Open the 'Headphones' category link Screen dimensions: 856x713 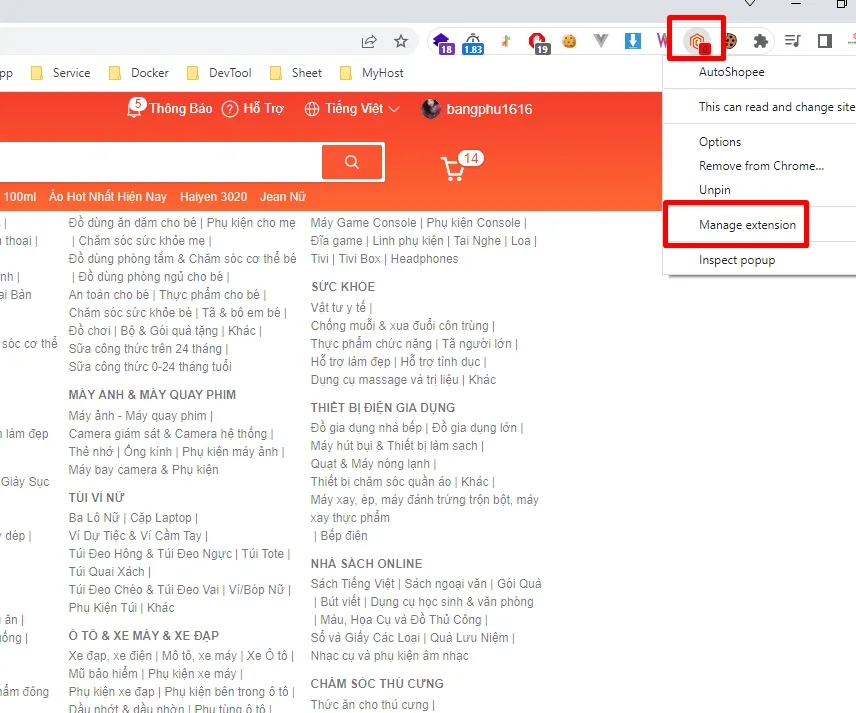click(424, 259)
